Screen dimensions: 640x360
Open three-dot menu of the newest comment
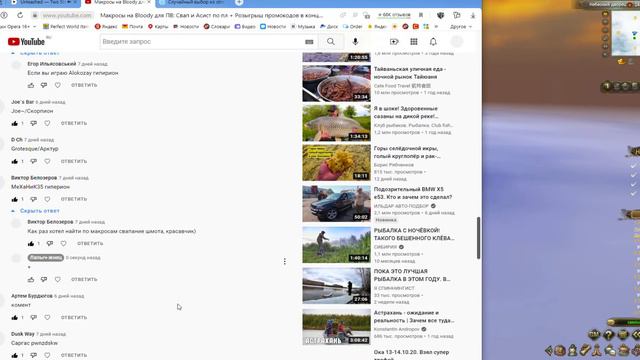(284, 262)
